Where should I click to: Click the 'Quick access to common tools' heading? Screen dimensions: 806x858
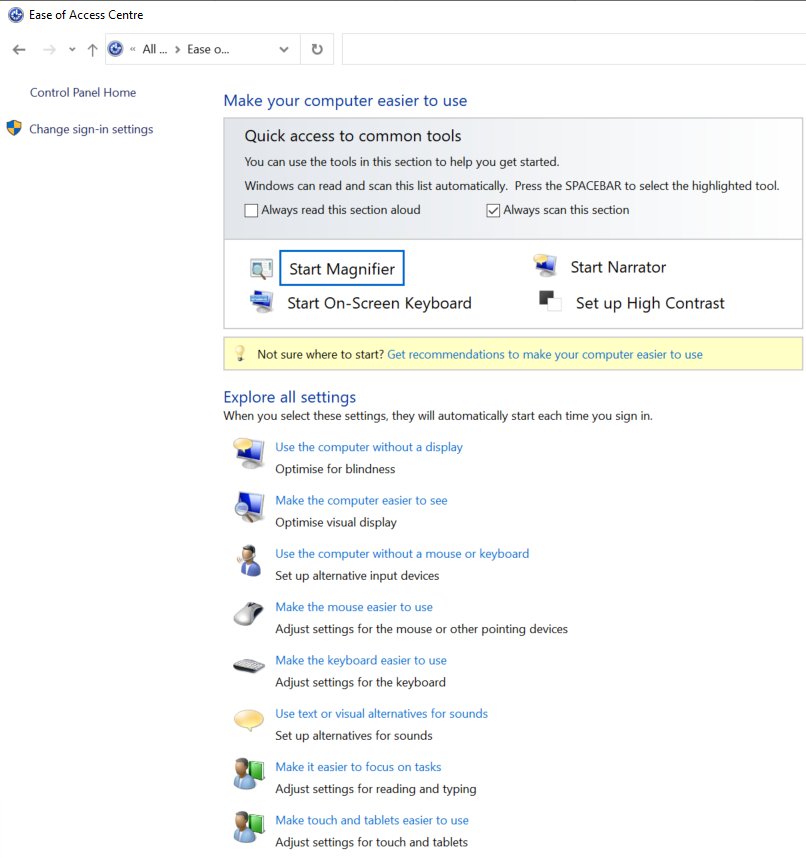[x=353, y=136]
